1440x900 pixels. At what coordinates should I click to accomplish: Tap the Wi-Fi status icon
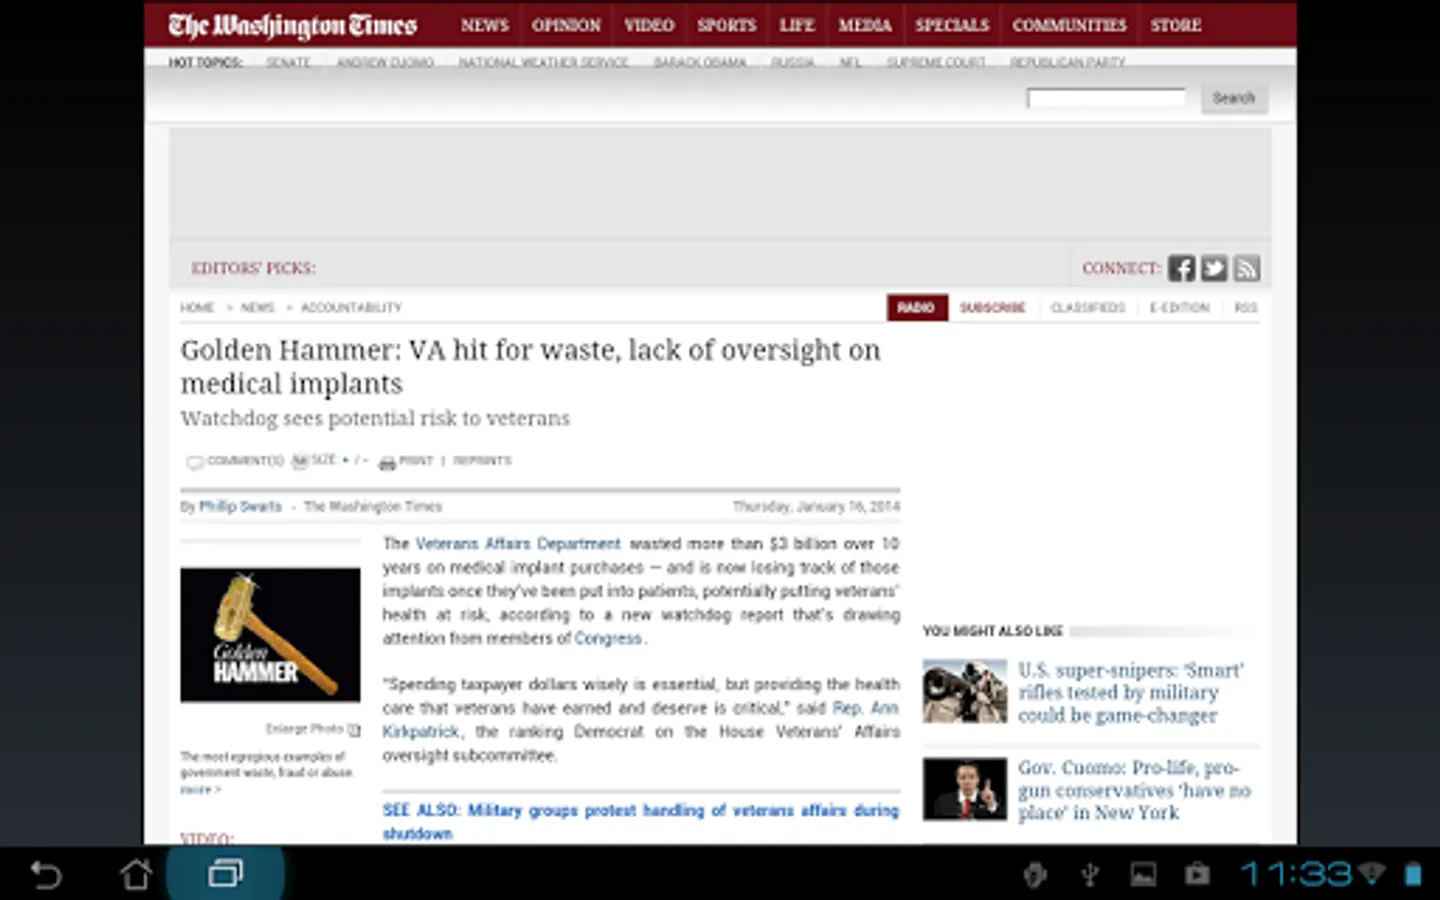[1372, 874]
